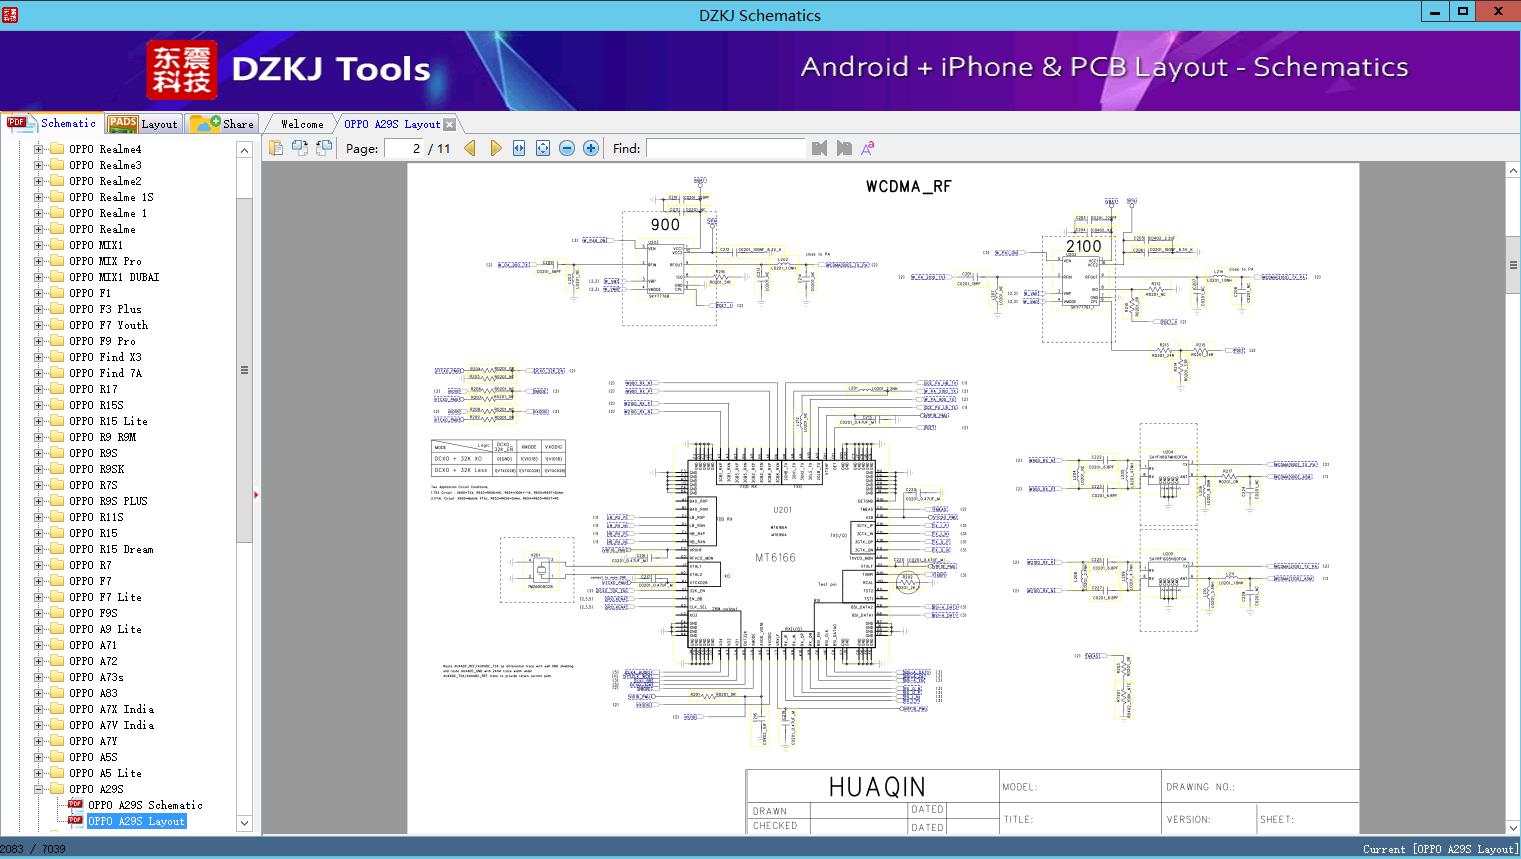This screenshot has width=1521, height=859.
Task: Go to the previous page arrow
Action: [x=470, y=148]
